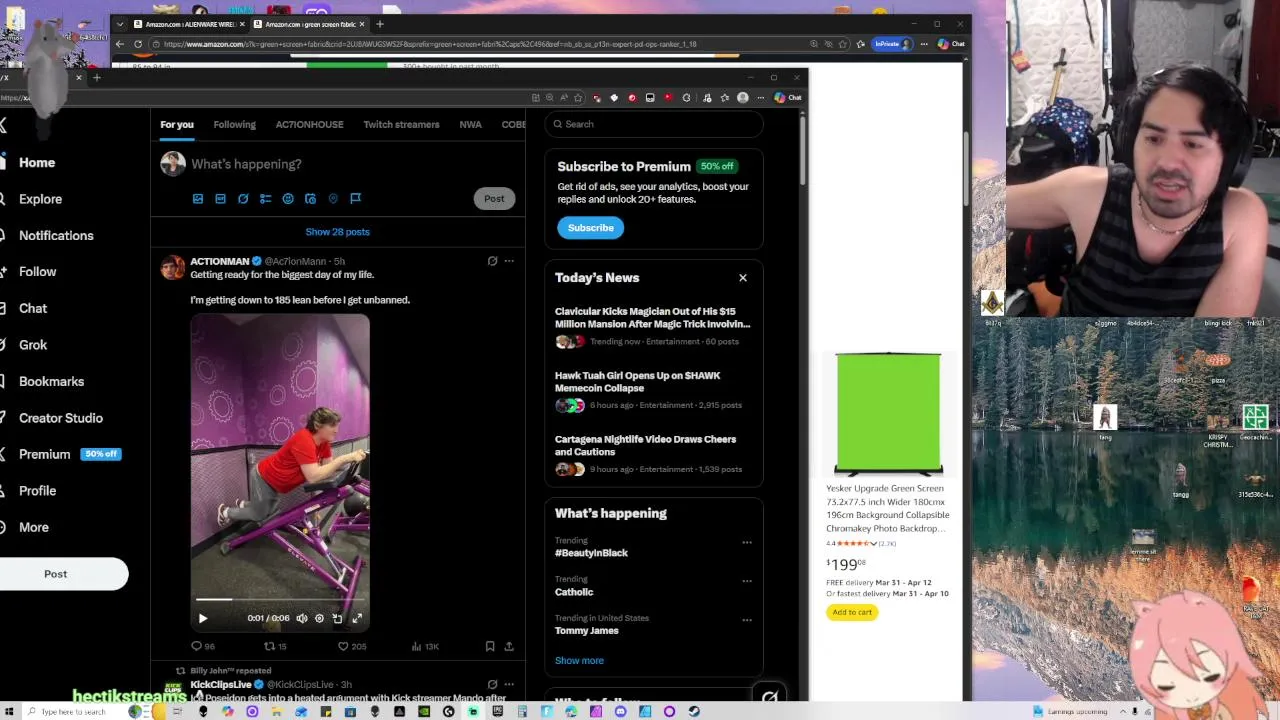This screenshot has height=720, width=1280.
Task: Open the Hawk Tuah Girl news story
Action: point(637,382)
